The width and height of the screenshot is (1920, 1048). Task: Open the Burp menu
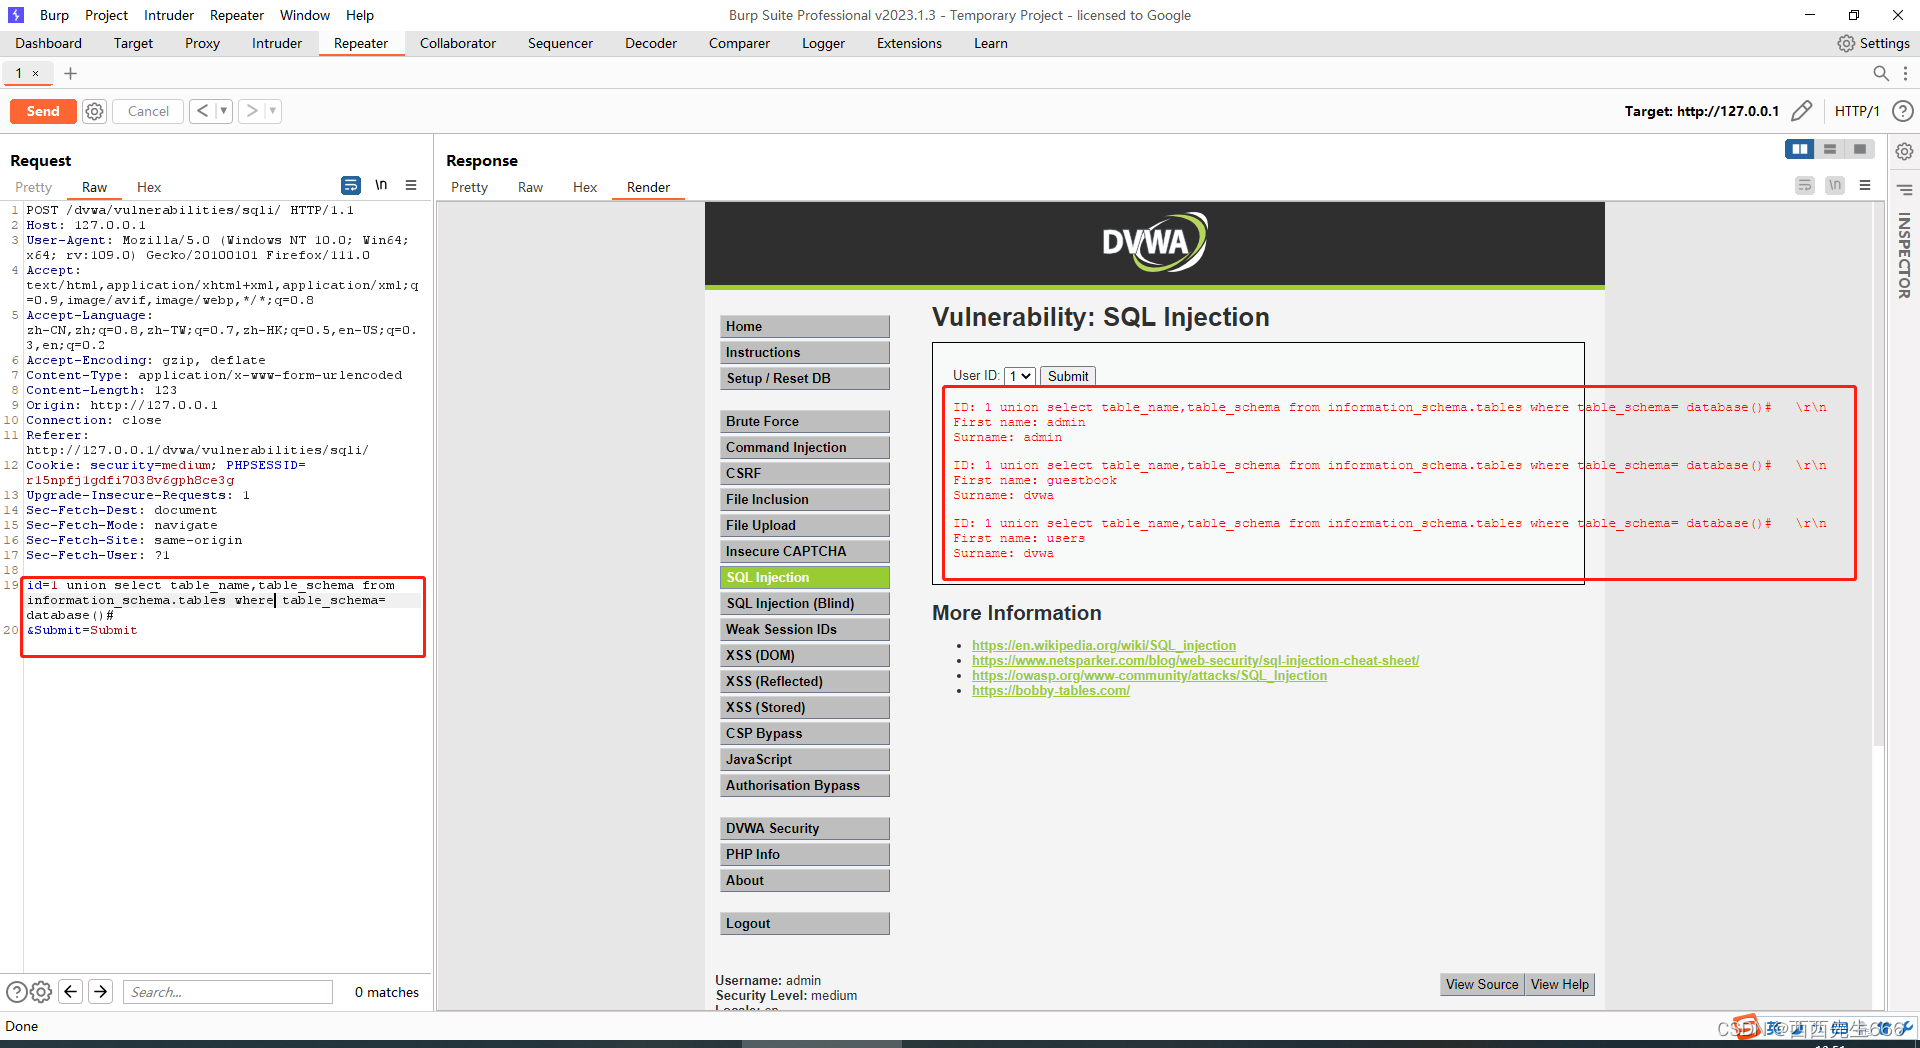point(54,15)
